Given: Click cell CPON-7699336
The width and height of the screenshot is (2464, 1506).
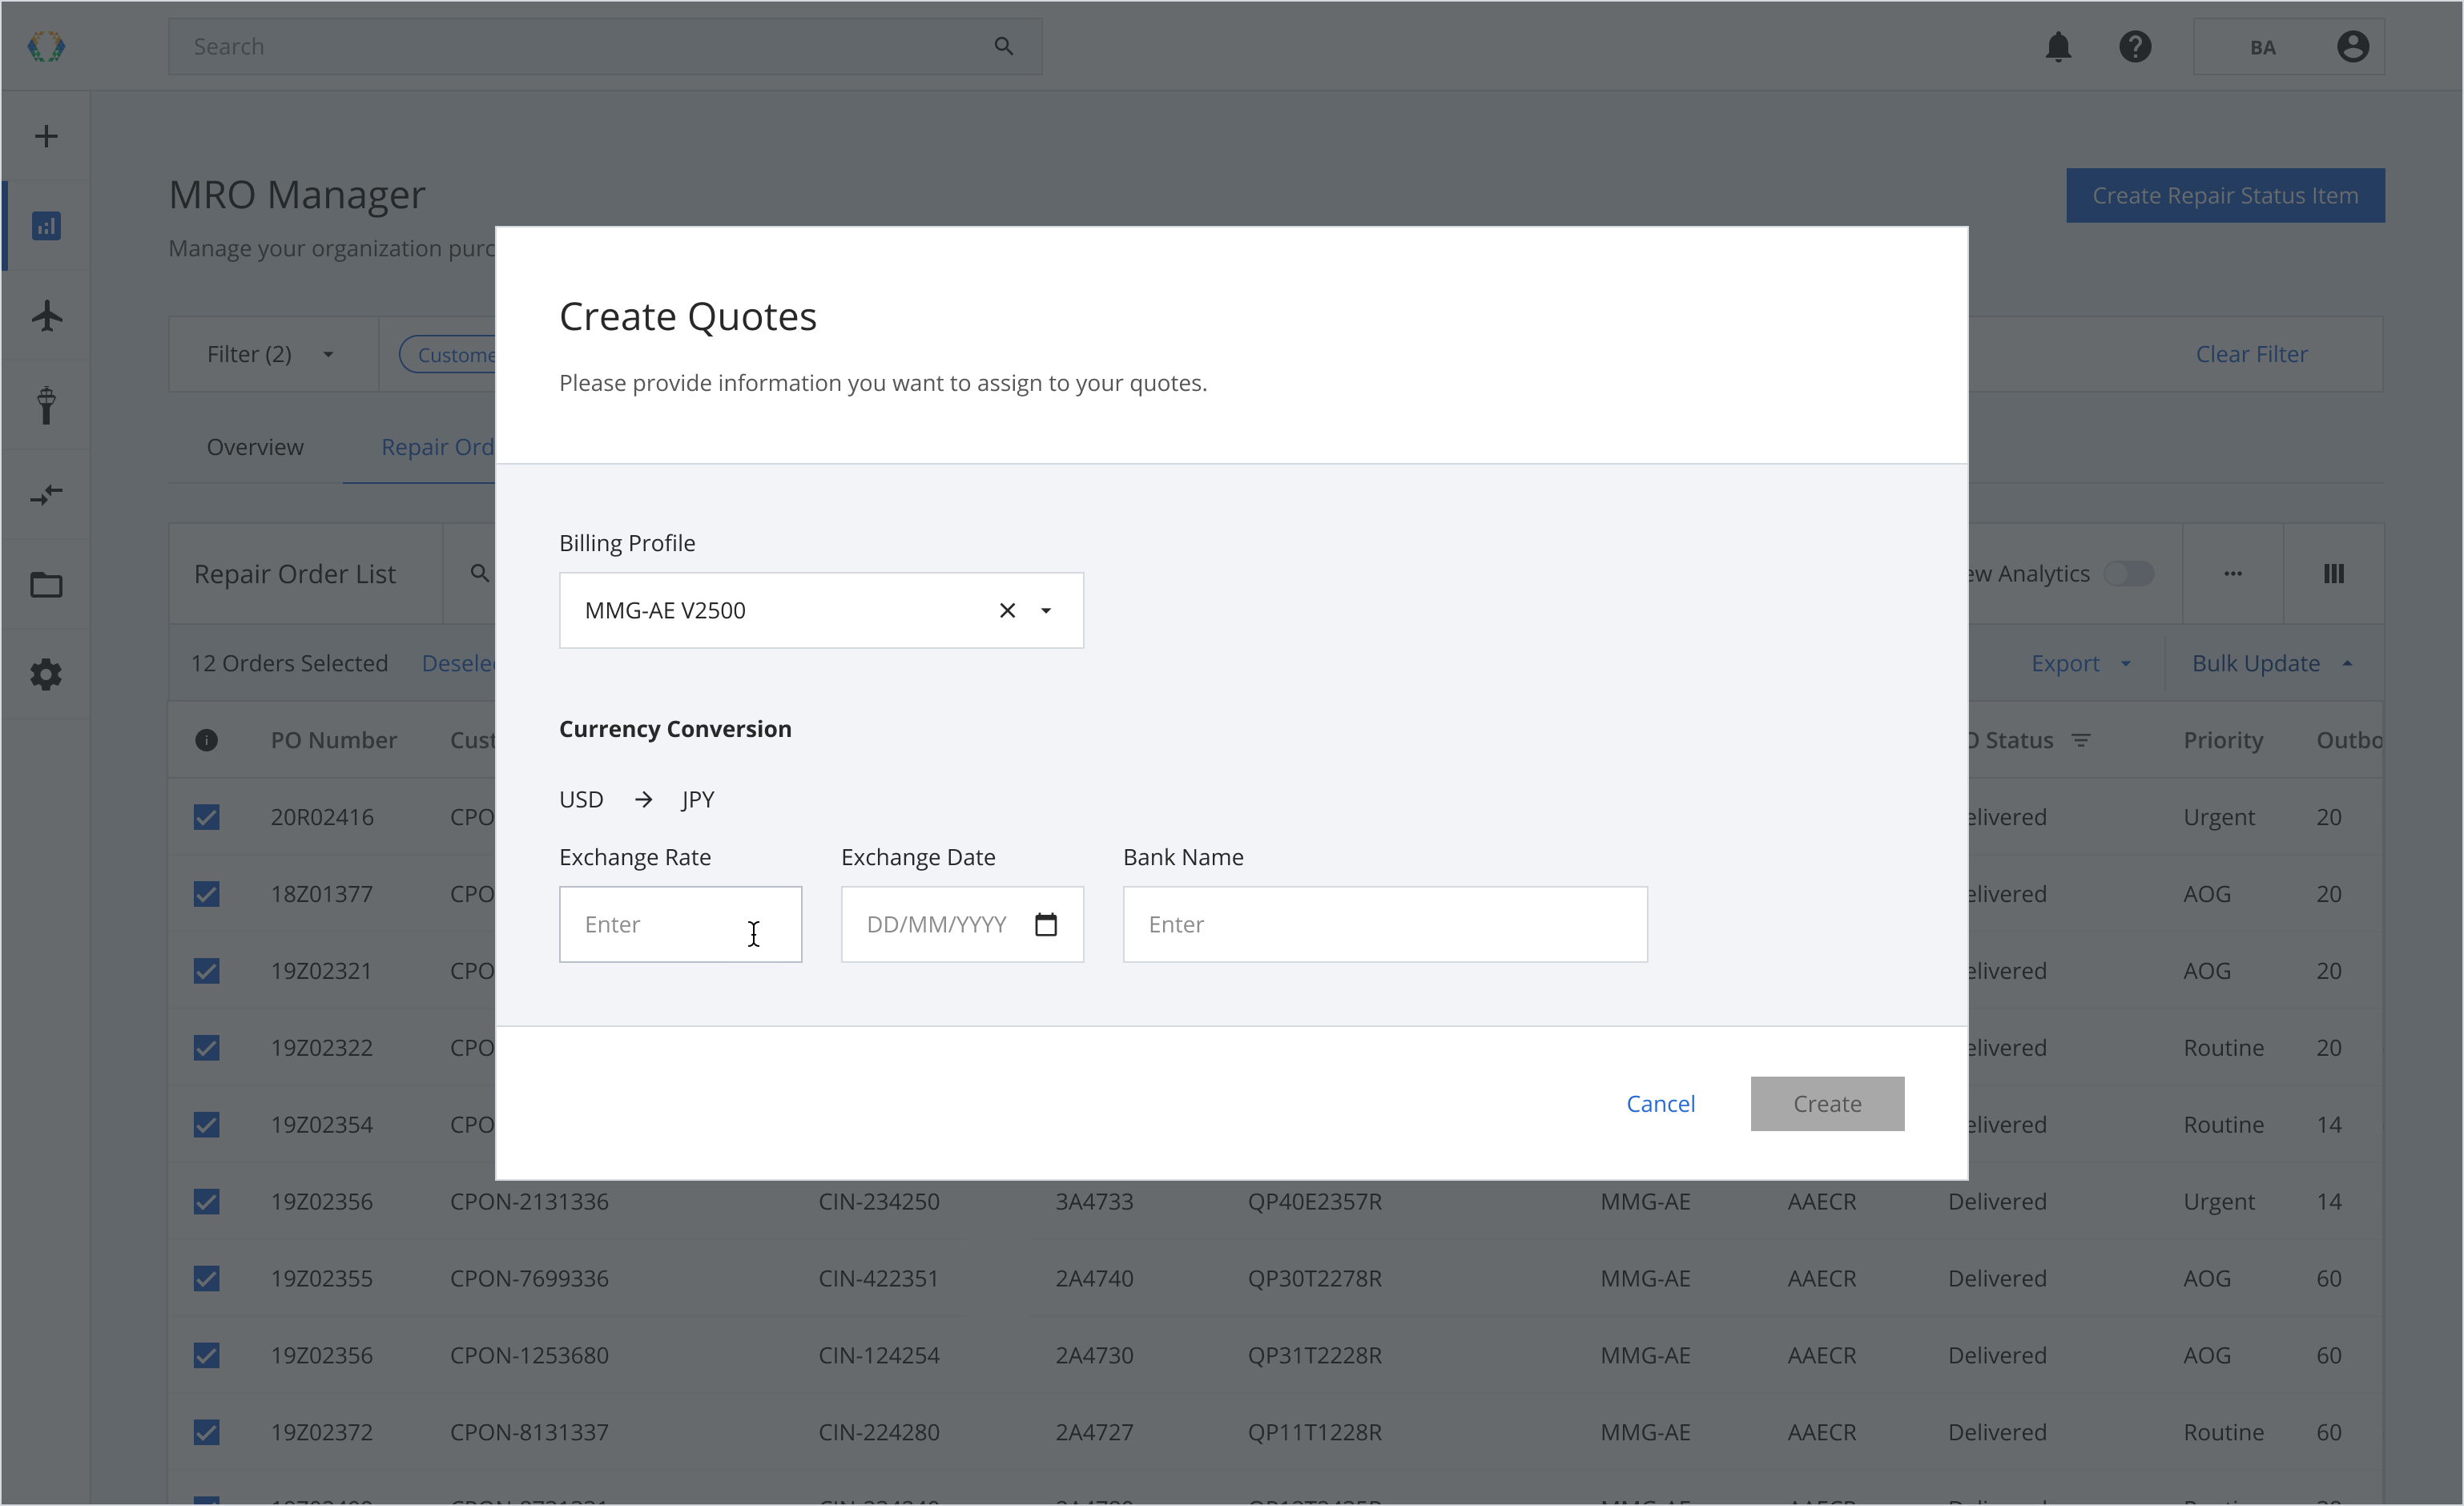Looking at the screenshot, I should point(529,1278).
